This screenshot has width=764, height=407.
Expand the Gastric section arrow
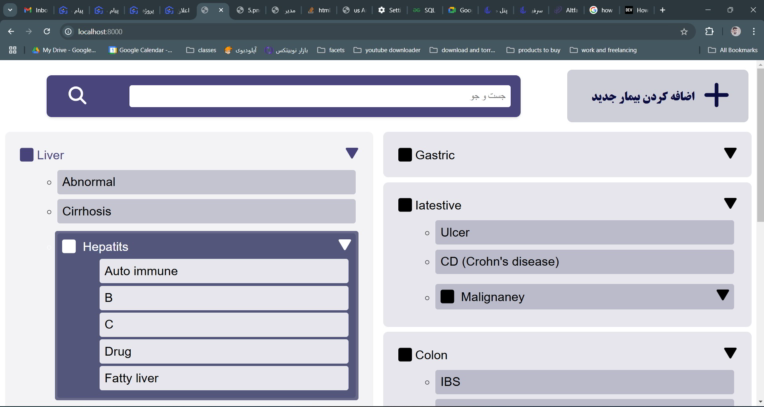730,153
